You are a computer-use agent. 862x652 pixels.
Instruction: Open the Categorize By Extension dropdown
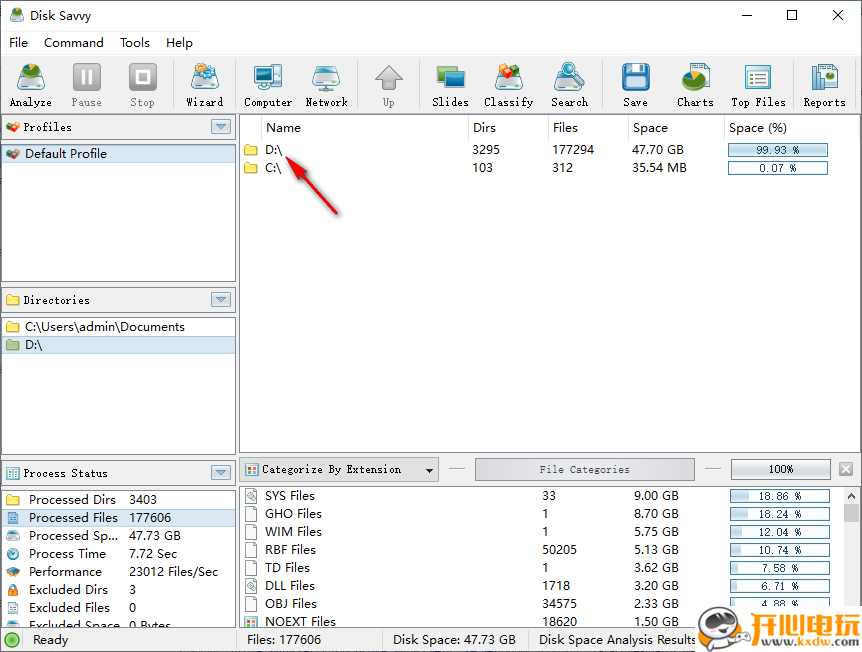[x=430, y=470]
